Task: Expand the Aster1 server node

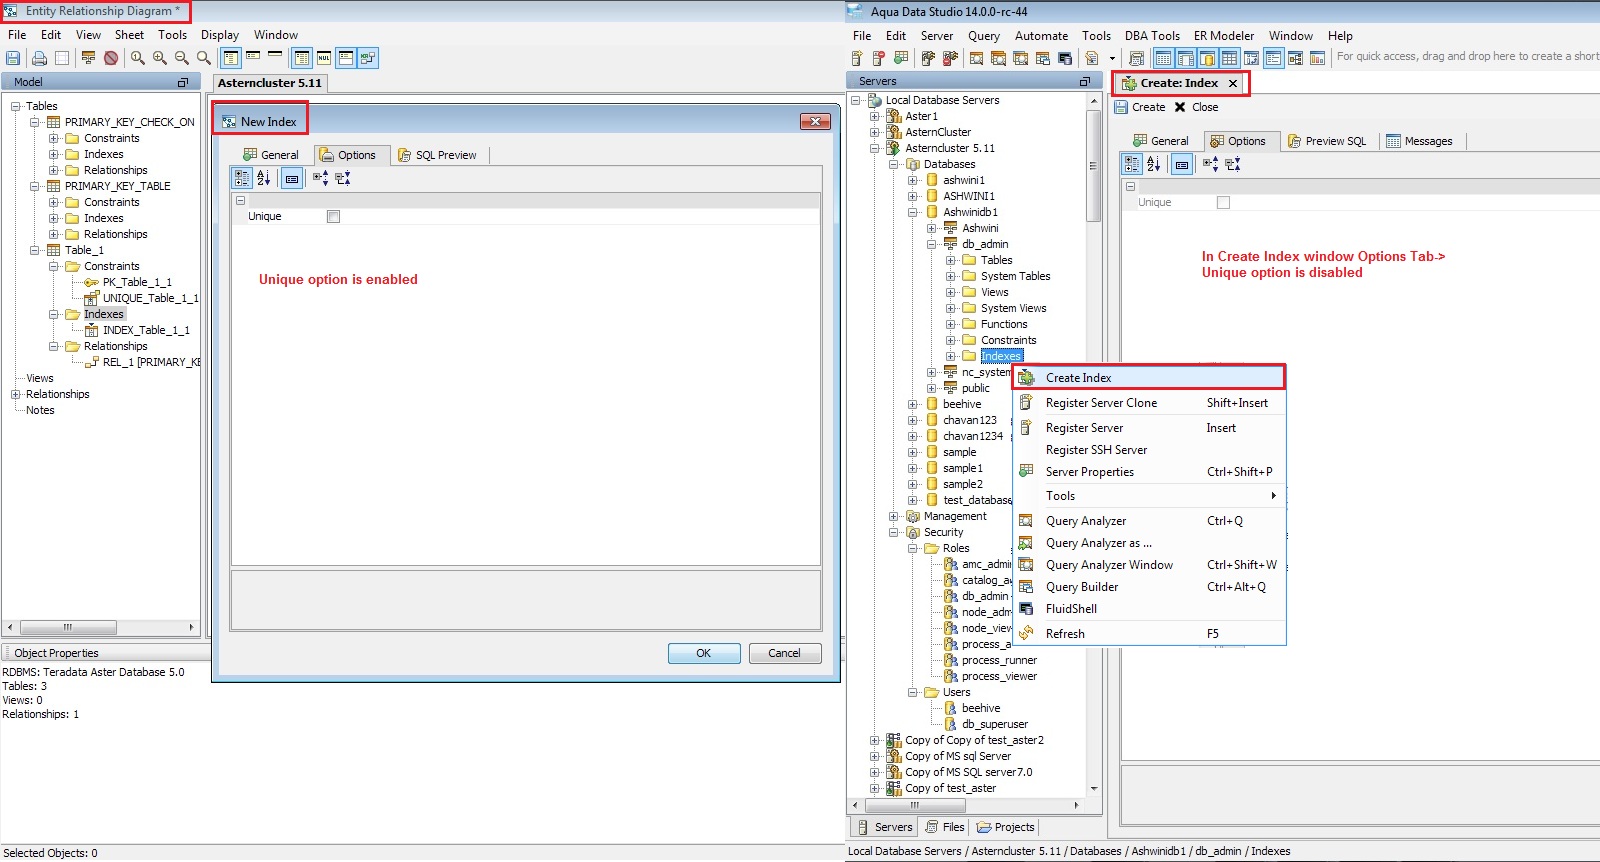Action: [x=875, y=116]
